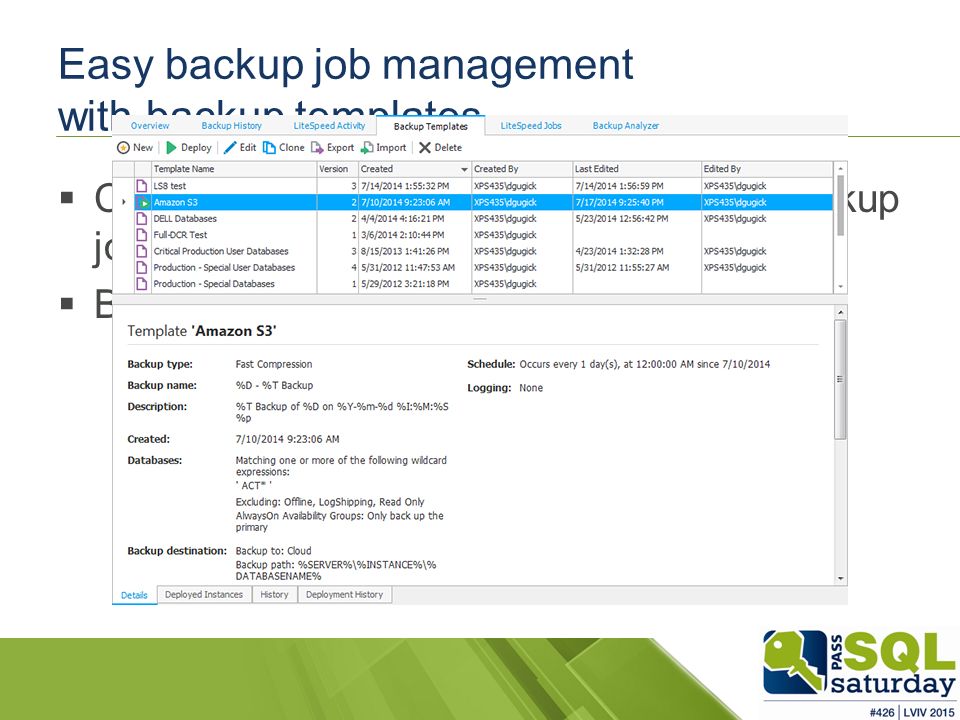Image resolution: width=960 pixels, height=720 pixels.
Task: Click the details pane scroll-down arrow
Action: click(841, 579)
